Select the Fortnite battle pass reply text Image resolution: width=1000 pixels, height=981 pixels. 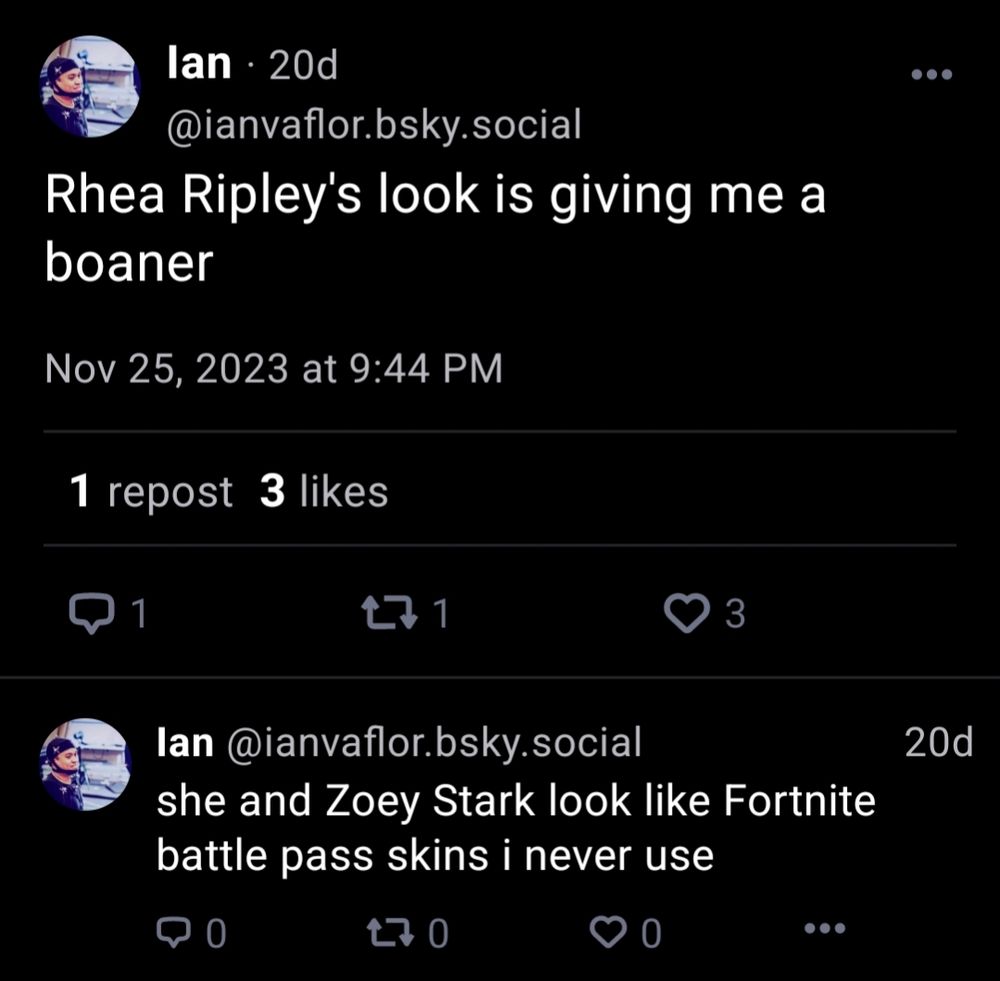[515, 828]
